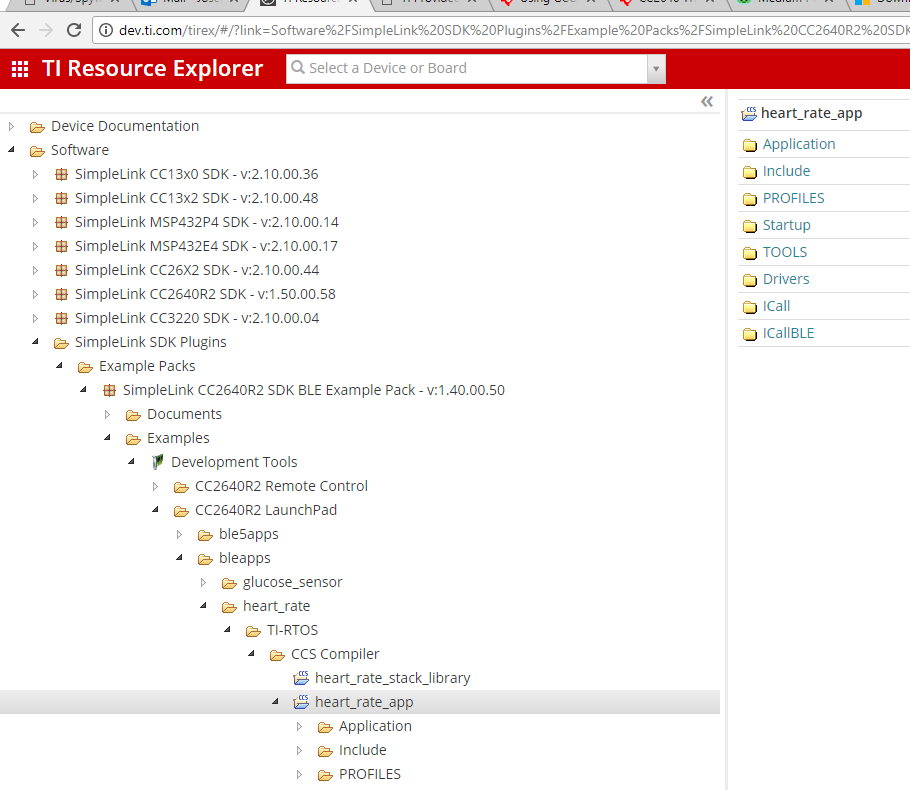Screen dimensions: 910x790
Task: Click the heart_rate_app header icon in right panel
Action: [x=749, y=114]
